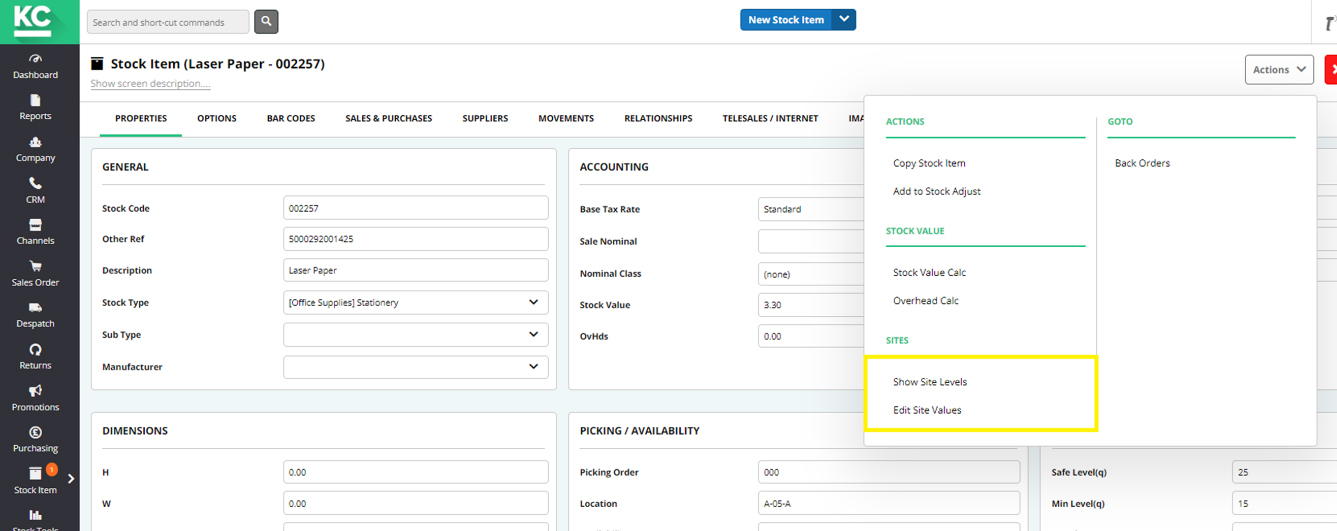
Task: Click the red close button
Action: click(1331, 69)
